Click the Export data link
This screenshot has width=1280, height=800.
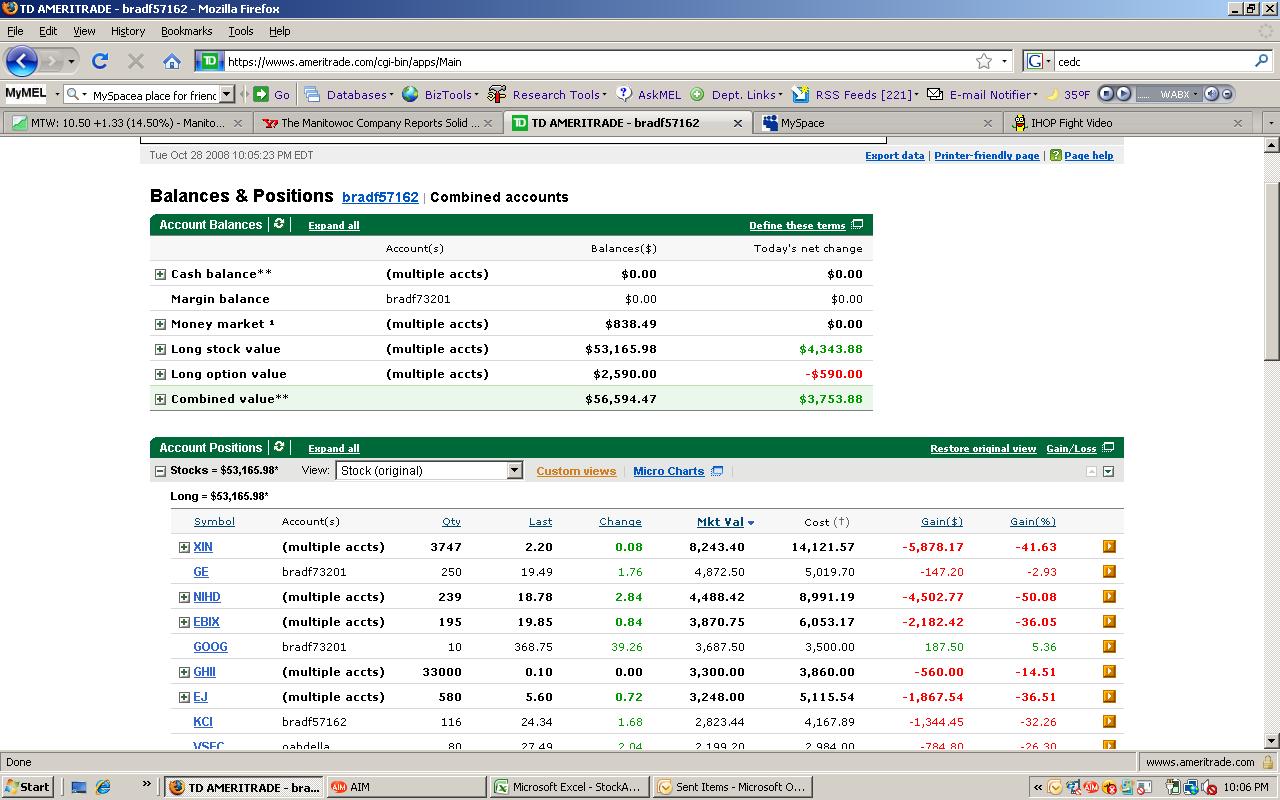894,156
